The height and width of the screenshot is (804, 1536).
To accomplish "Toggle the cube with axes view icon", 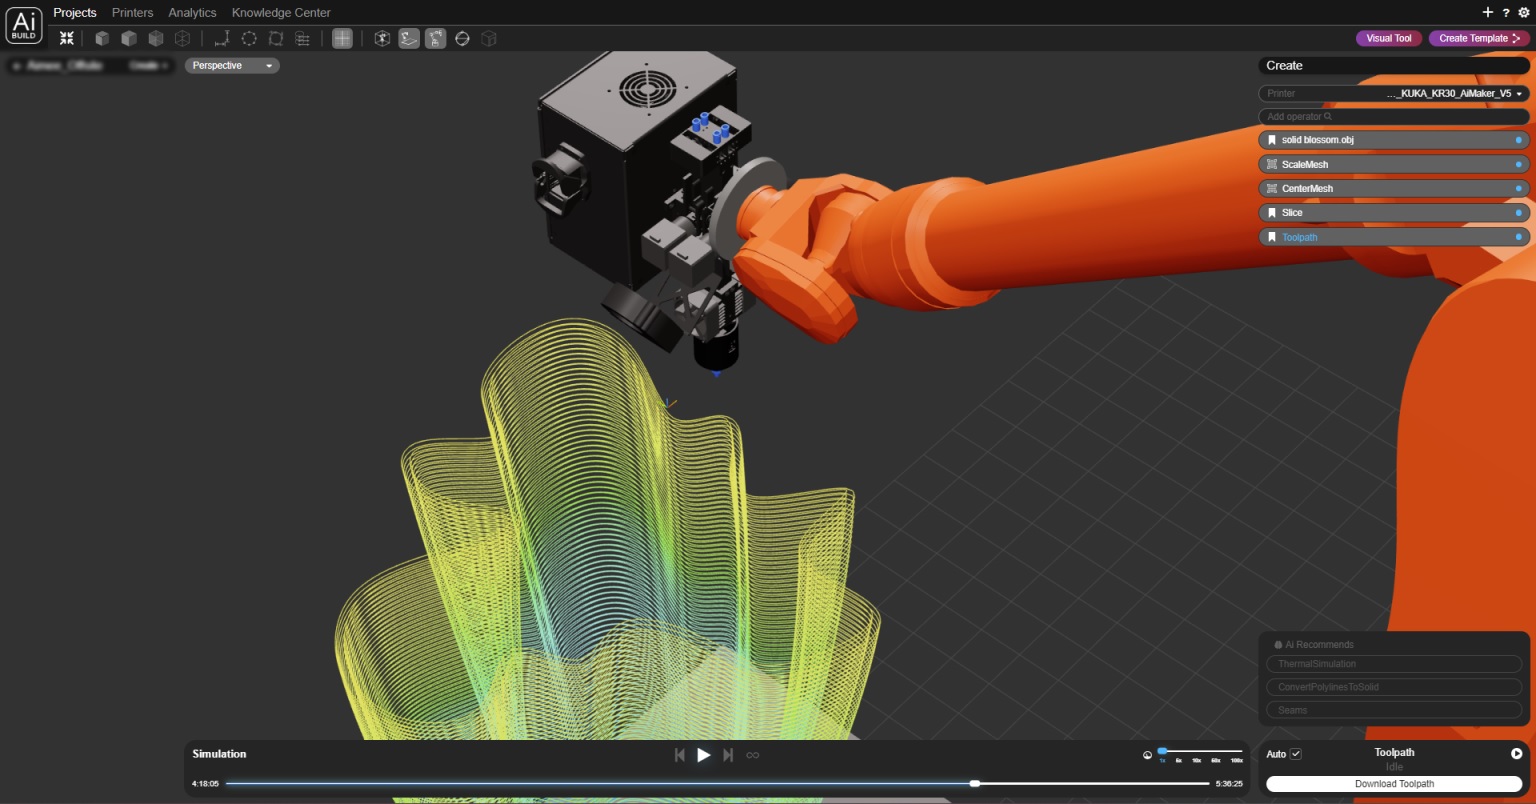I will 382,38.
